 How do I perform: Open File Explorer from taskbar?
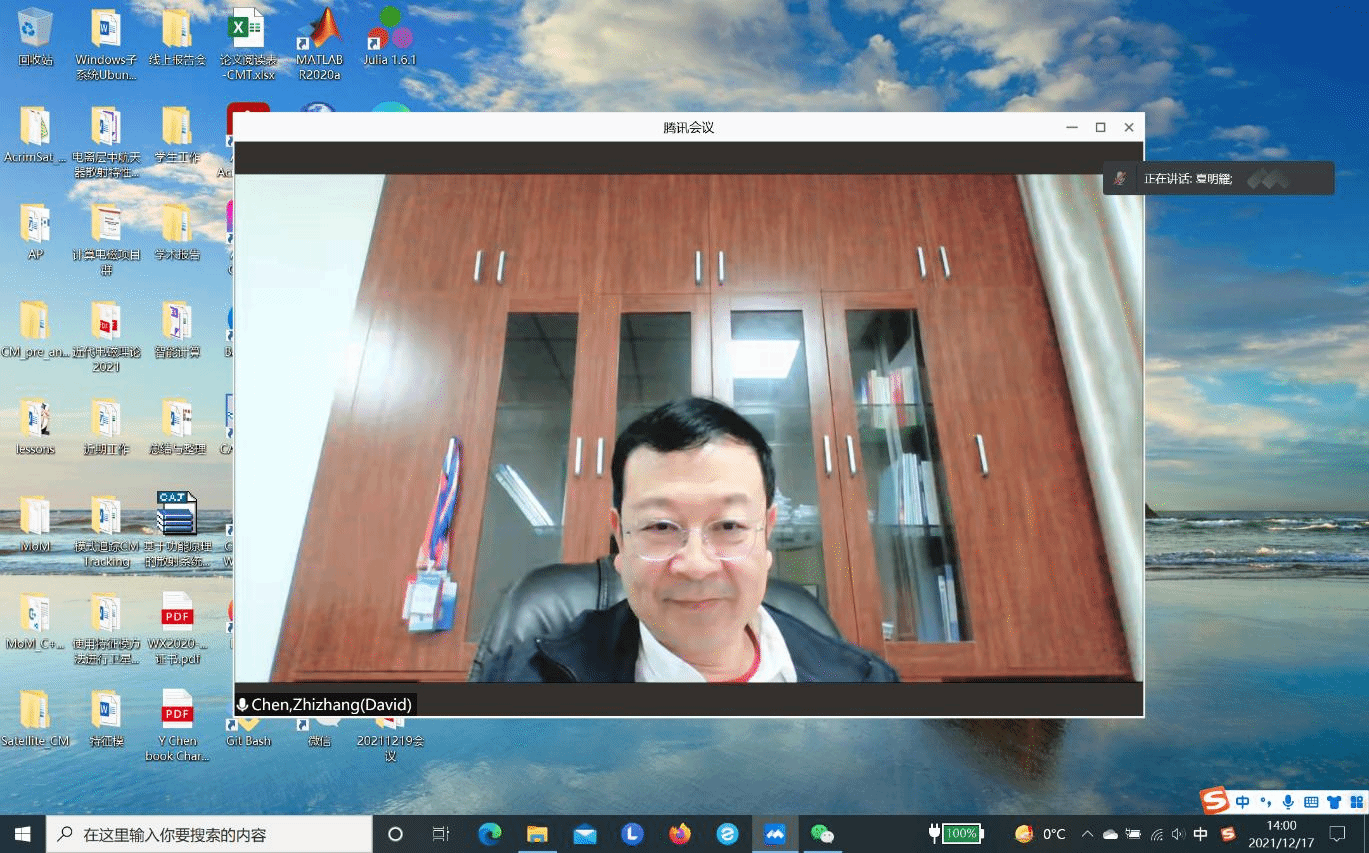[x=537, y=833]
